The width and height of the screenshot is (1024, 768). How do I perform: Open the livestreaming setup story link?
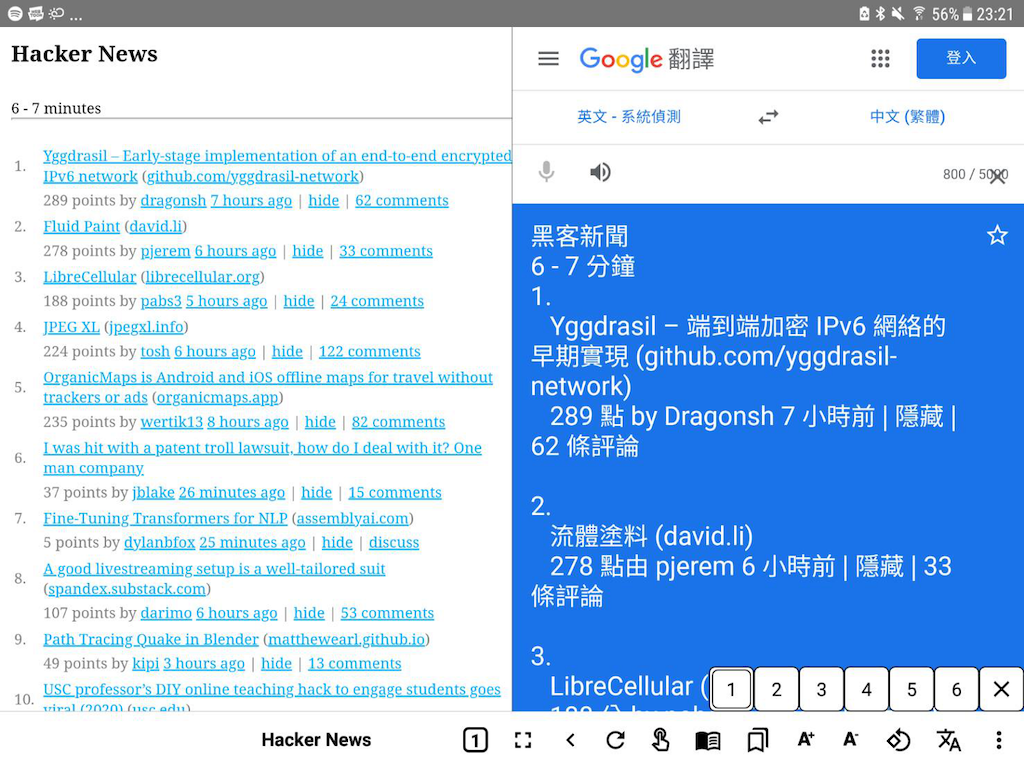[x=214, y=569]
